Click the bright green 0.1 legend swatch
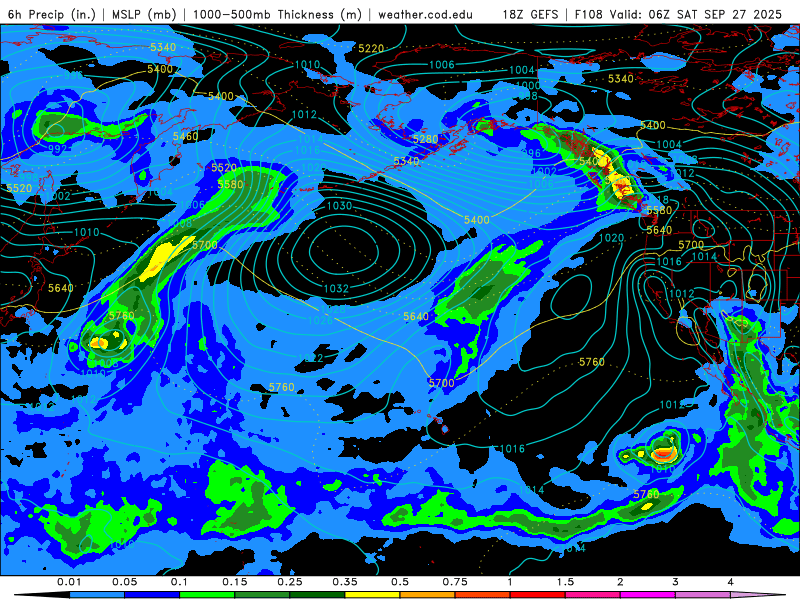Viewport: 800px width, 600px height. tap(207, 595)
